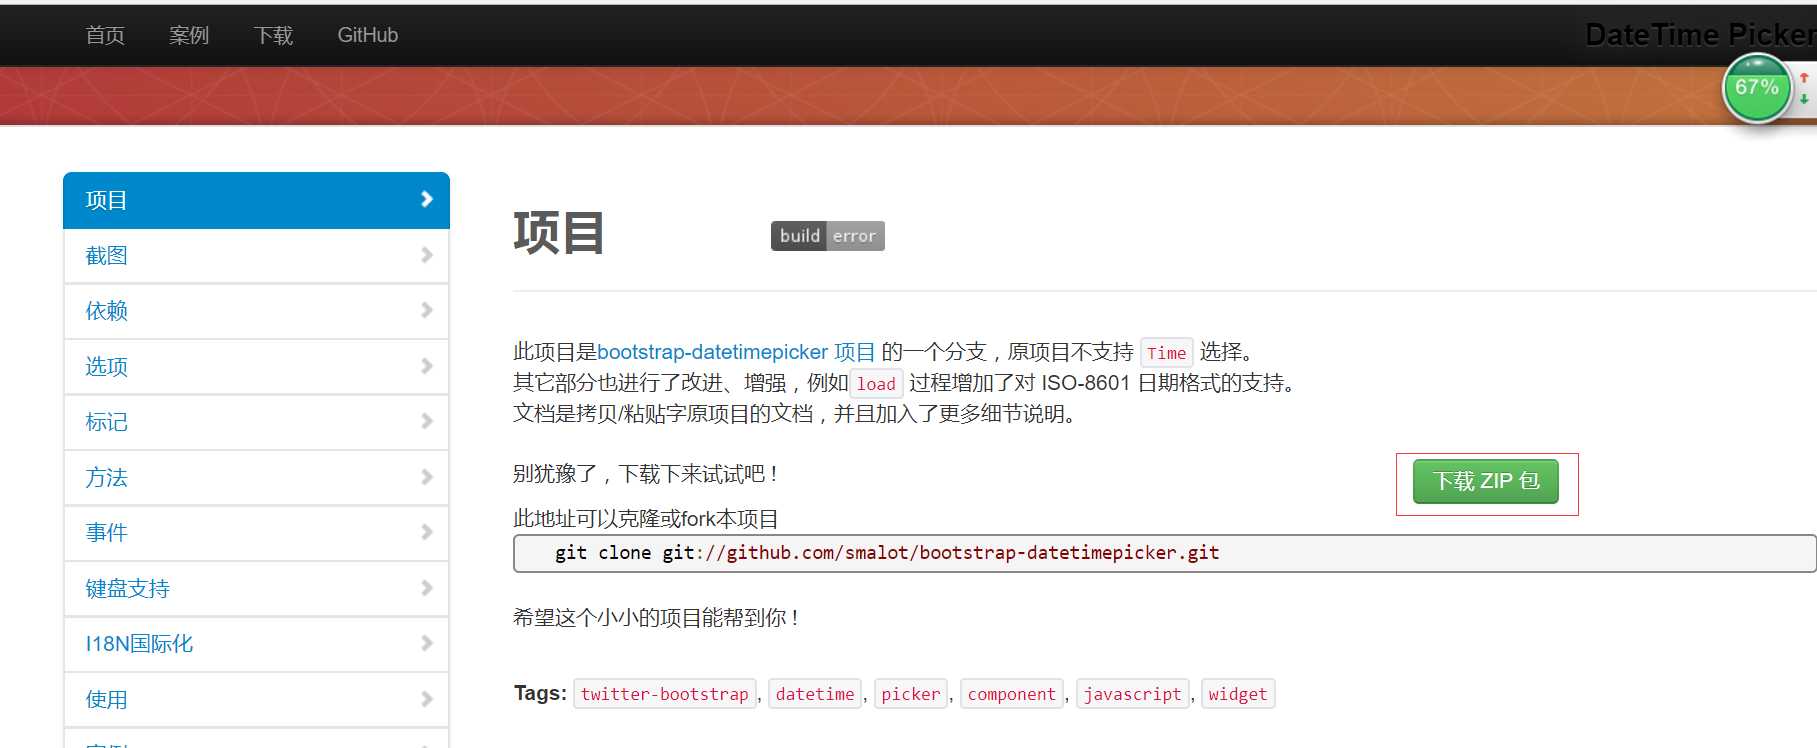Select the I18N国际化 sidebar item

256,644
